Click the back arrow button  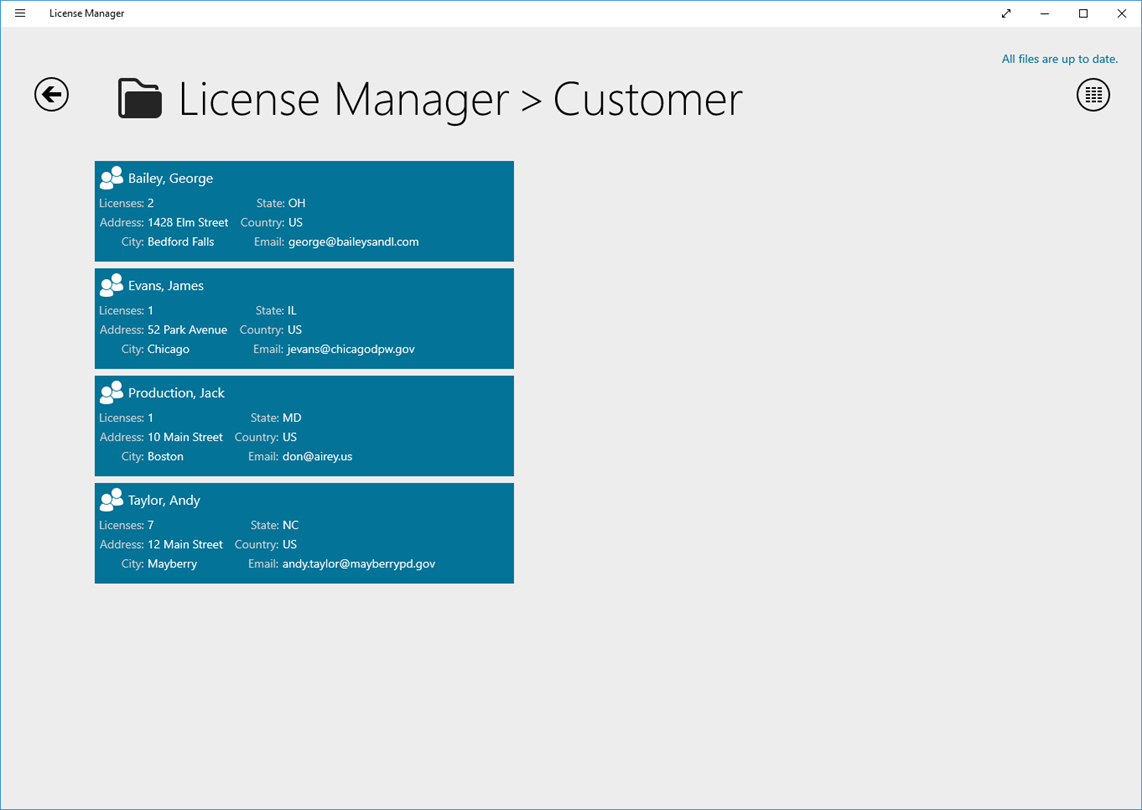(x=52, y=95)
